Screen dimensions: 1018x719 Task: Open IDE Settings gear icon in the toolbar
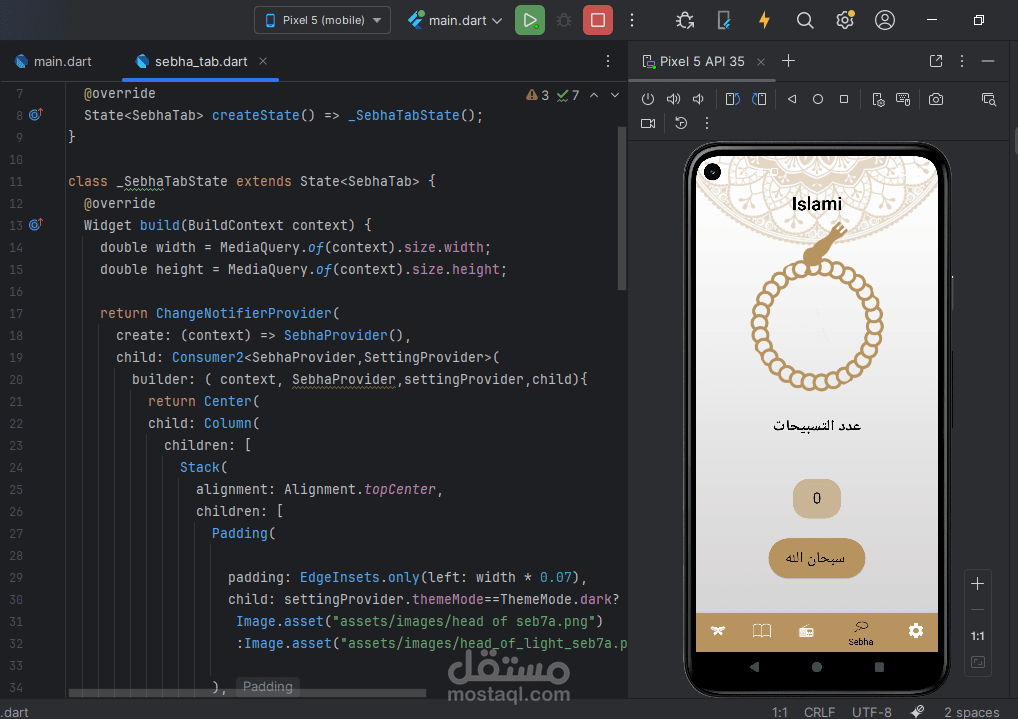845,20
